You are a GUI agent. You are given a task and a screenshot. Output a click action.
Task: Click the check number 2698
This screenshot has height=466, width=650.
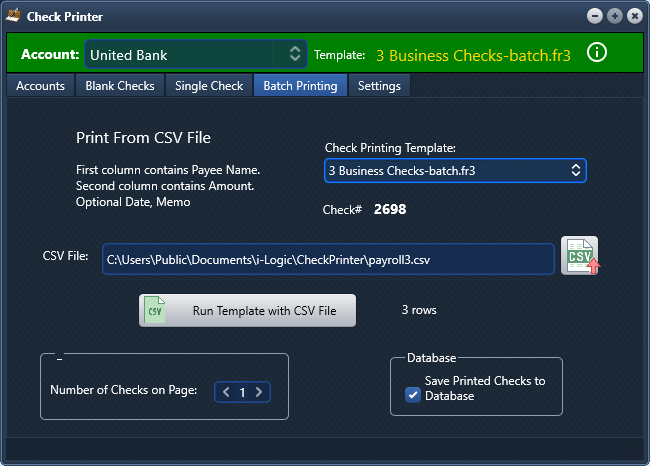pyautogui.click(x=390, y=209)
